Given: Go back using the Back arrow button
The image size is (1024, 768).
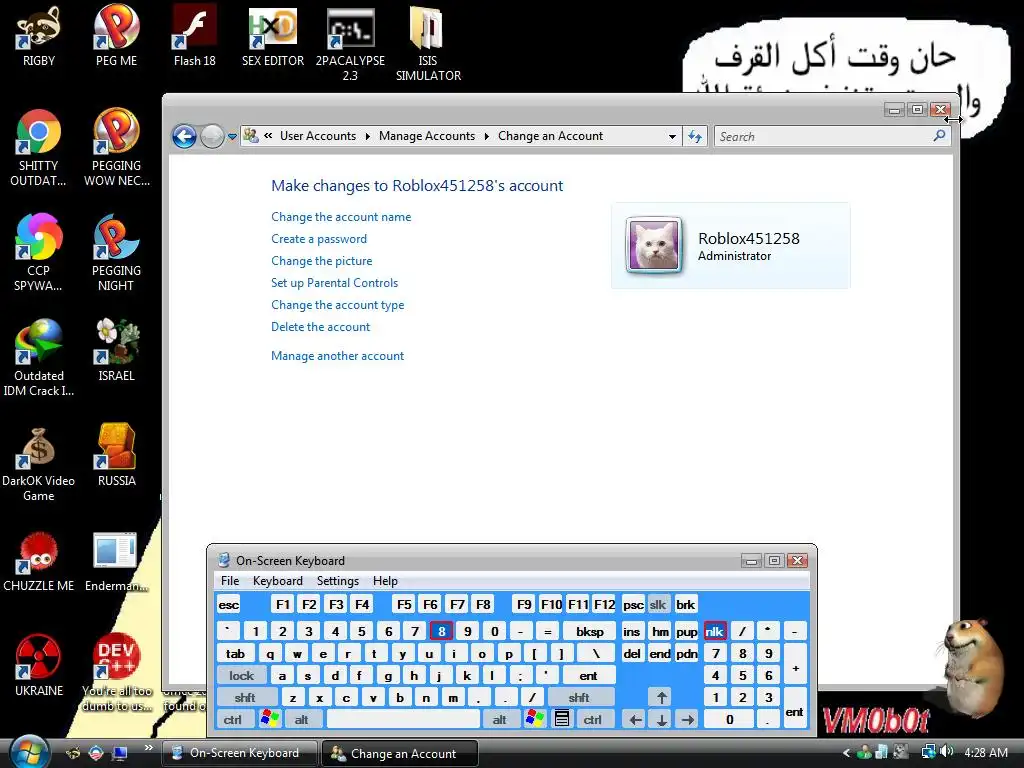Looking at the screenshot, I should 184,136.
